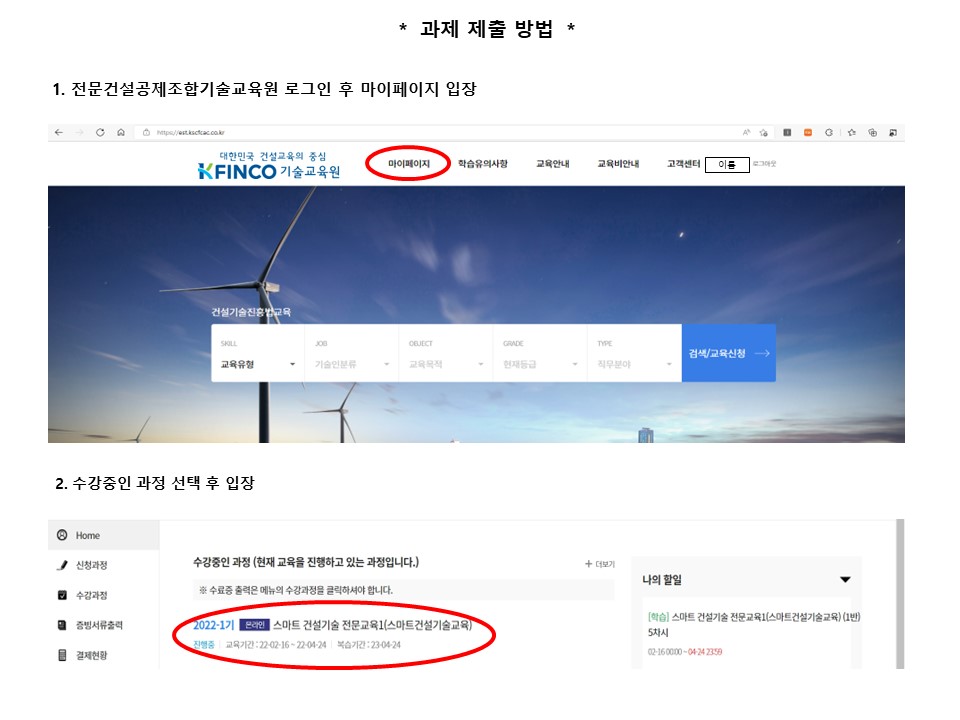Open the 학습유의사항 menu

pos(483,164)
